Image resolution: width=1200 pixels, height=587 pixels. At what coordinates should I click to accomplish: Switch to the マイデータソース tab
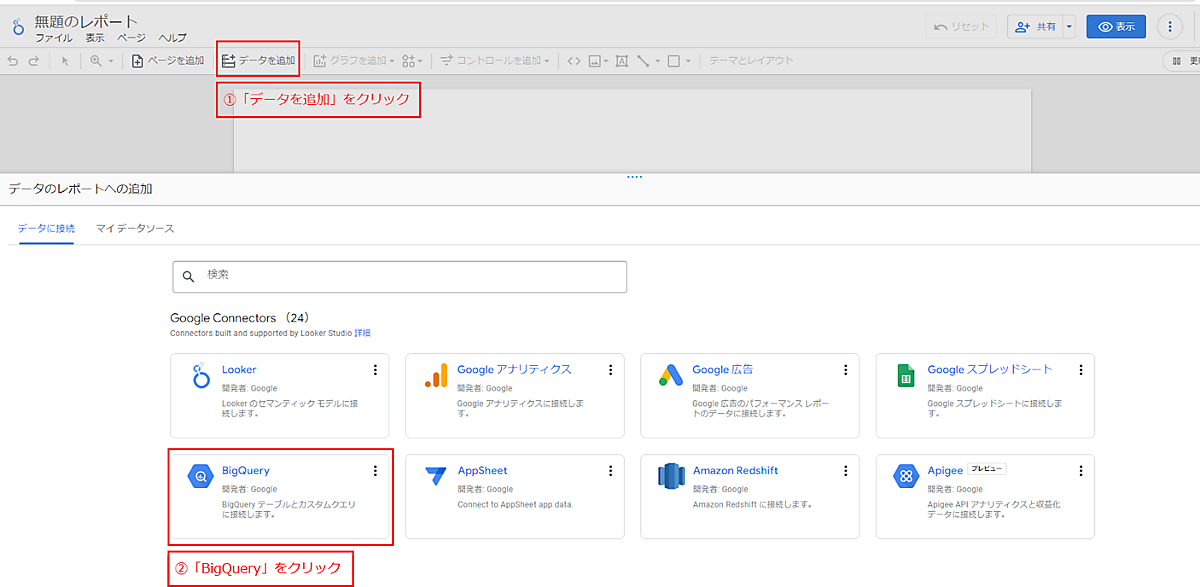(x=135, y=228)
